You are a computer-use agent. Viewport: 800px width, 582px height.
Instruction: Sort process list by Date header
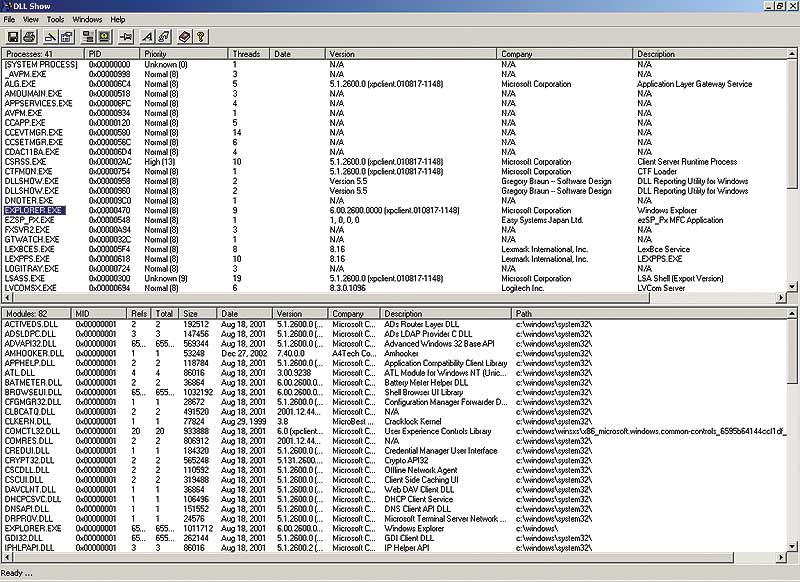pos(297,54)
